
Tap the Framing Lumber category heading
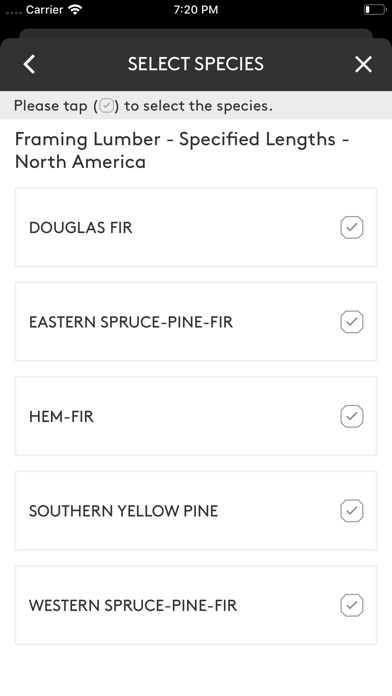pyautogui.click(x=182, y=150)
